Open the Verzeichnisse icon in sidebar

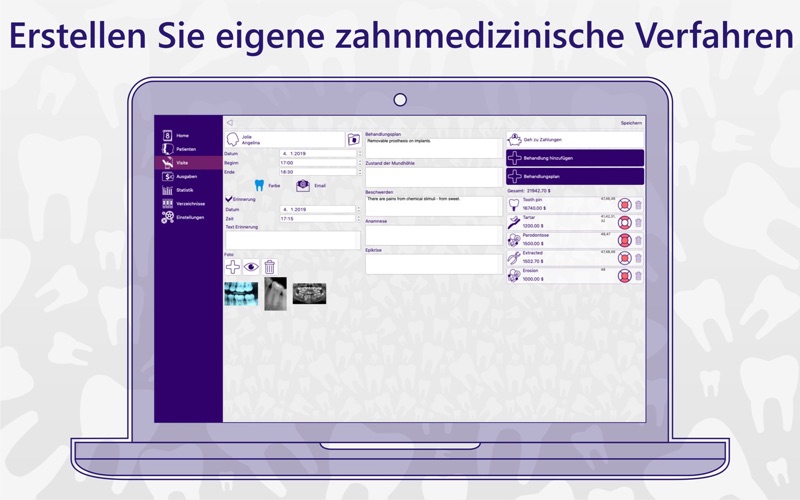tap(167, 204)
